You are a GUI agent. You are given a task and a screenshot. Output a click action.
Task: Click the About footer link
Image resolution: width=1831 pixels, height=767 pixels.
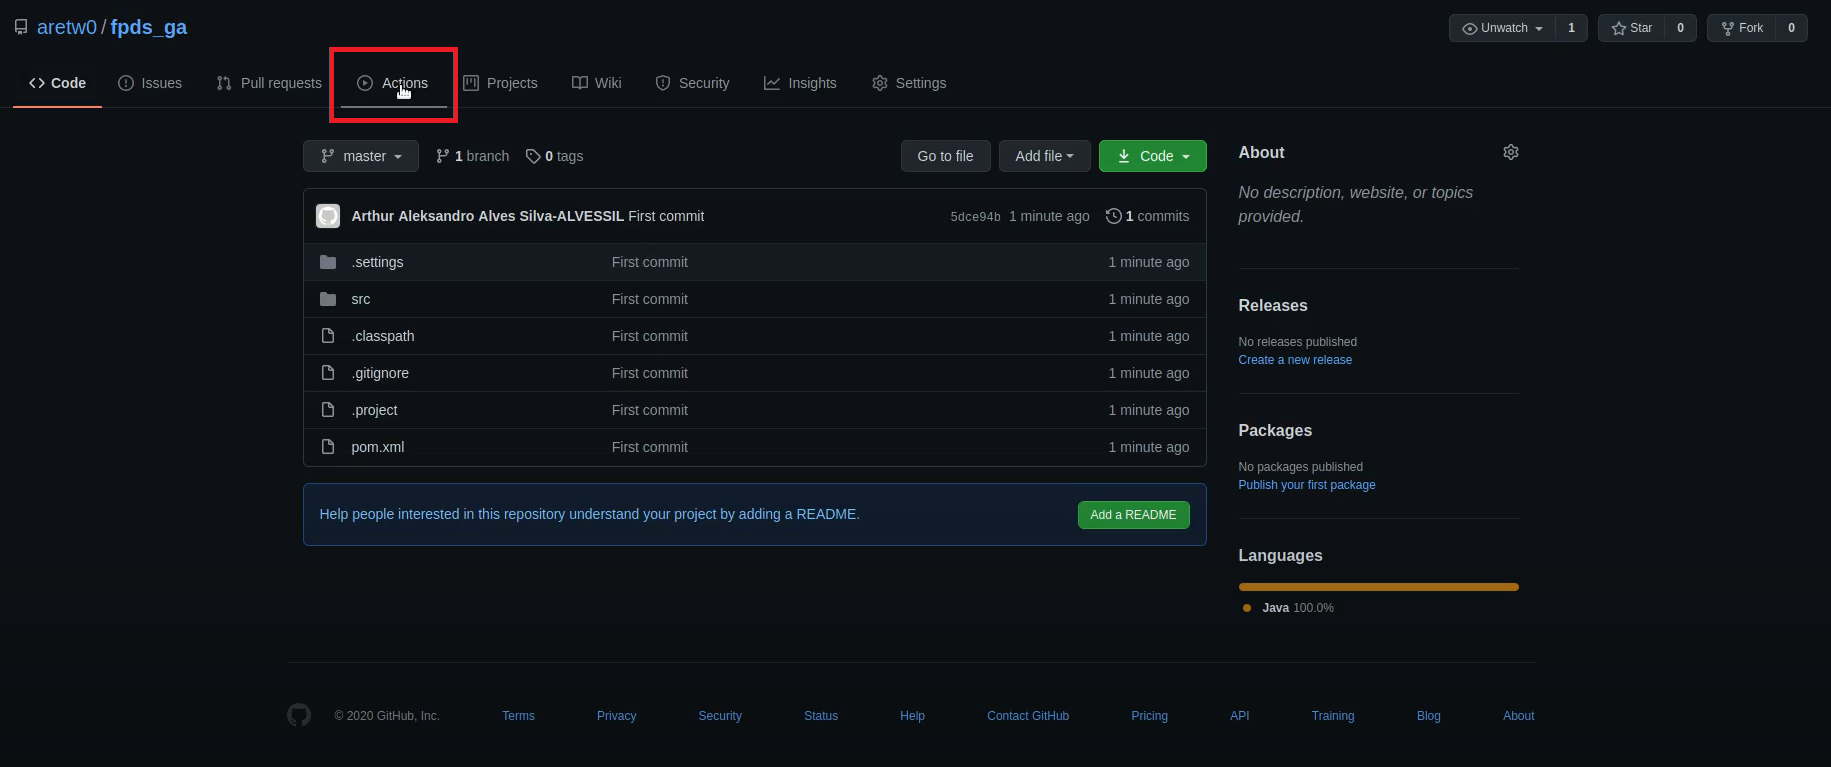coord(1518,716)
